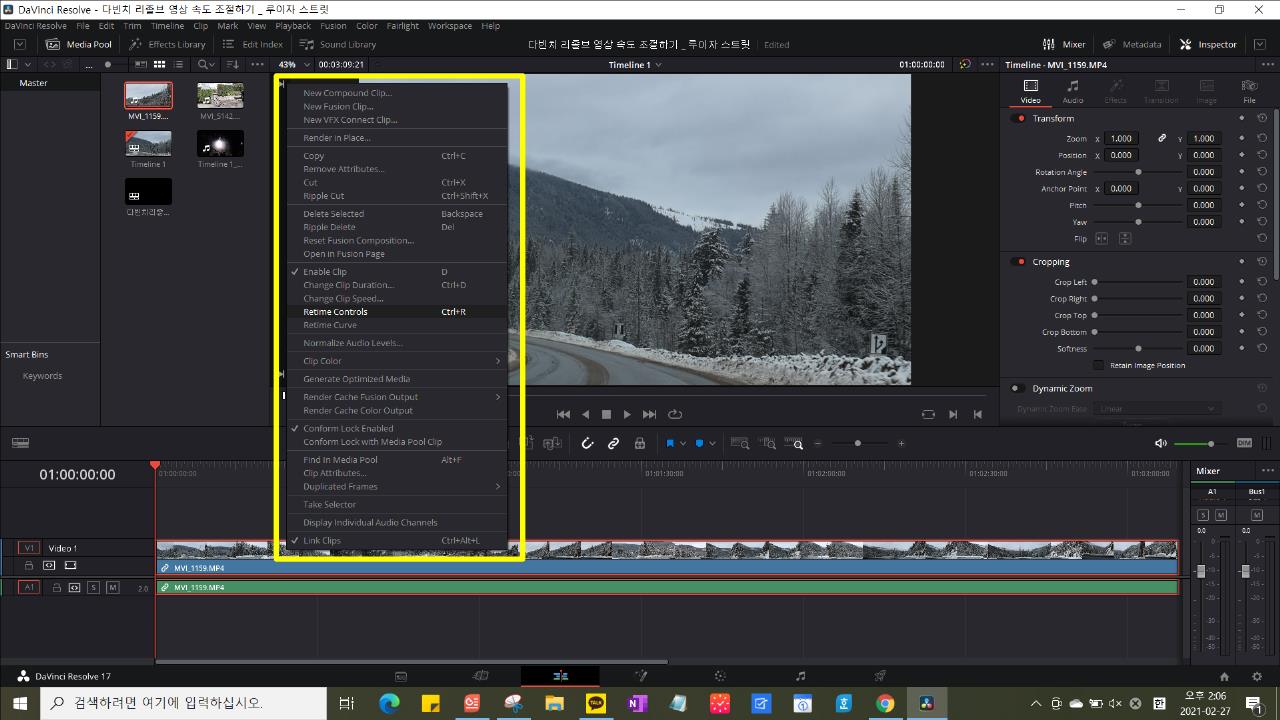Select Retime Curve in context menu
The height and width of the screenshot is (720, 1280).
[x=398, y=325]
